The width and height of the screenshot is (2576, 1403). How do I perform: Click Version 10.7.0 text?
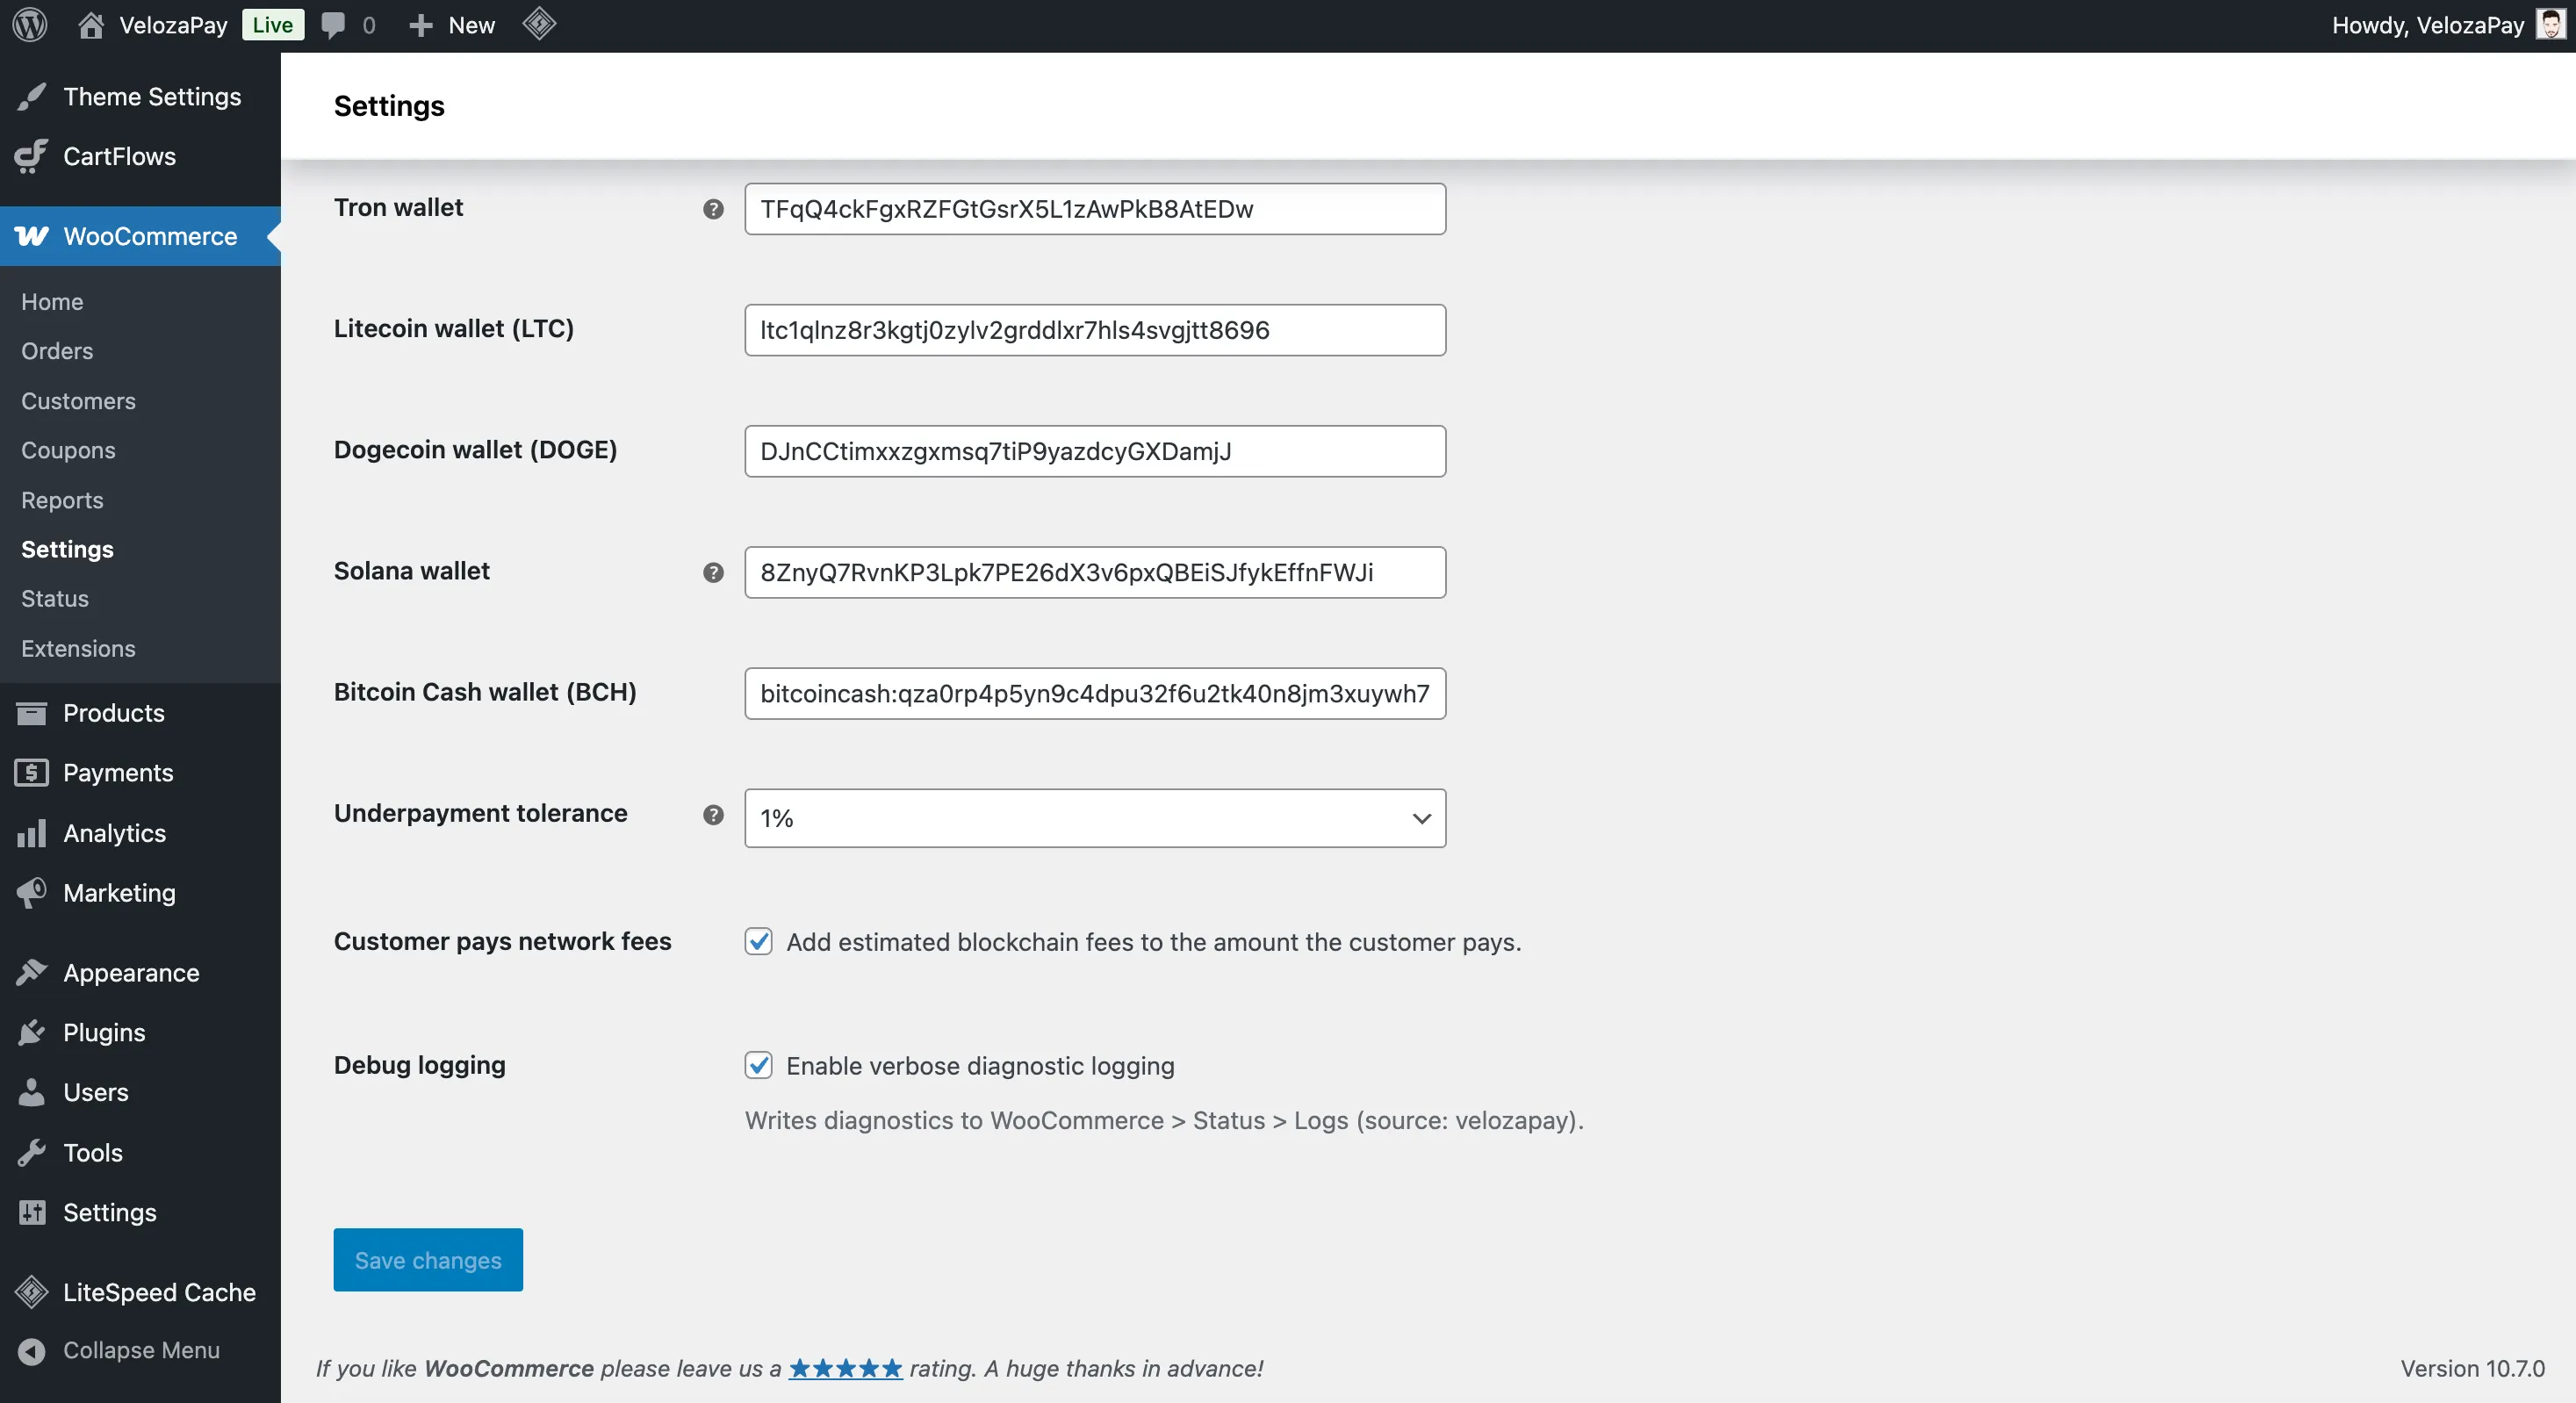[x=2472, y=1368]
